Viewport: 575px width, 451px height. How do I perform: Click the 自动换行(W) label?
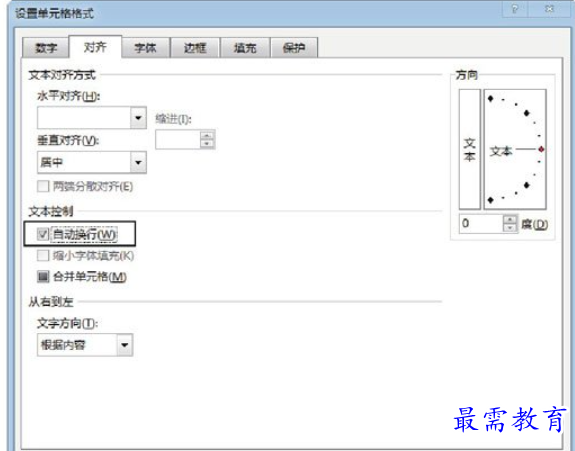pyautogui.click(x=85, y=234)
